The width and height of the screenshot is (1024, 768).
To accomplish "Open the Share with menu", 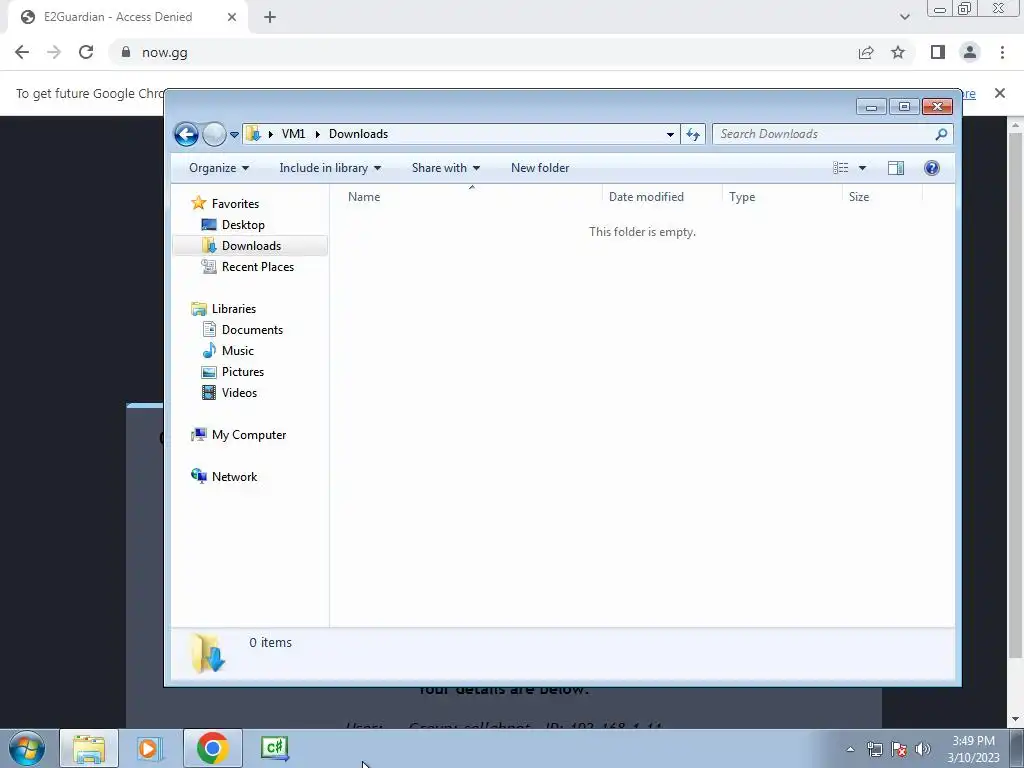I will 445,168.
